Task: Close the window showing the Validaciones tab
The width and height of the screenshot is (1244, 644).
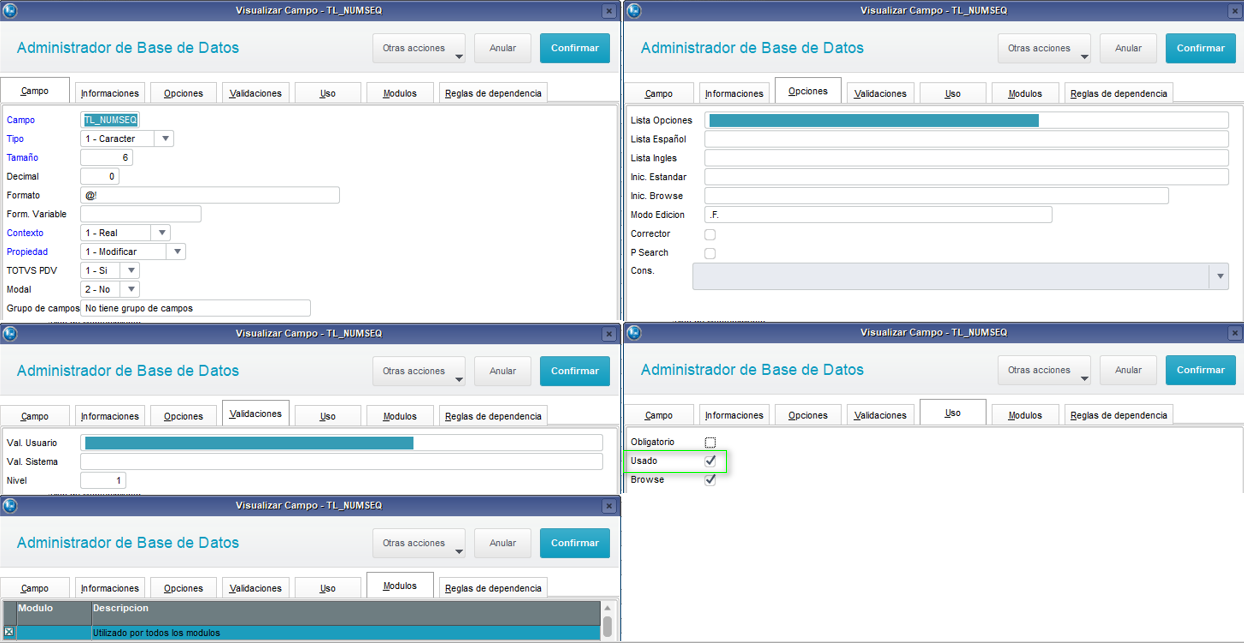Action: pos(609,333)
